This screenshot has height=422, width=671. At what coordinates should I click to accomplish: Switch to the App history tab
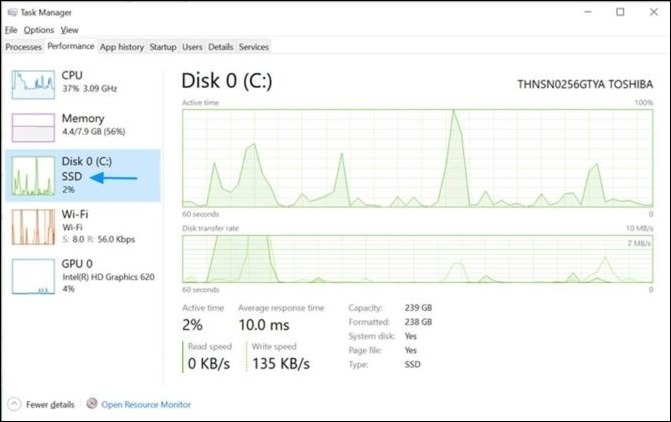coord(122,47)
